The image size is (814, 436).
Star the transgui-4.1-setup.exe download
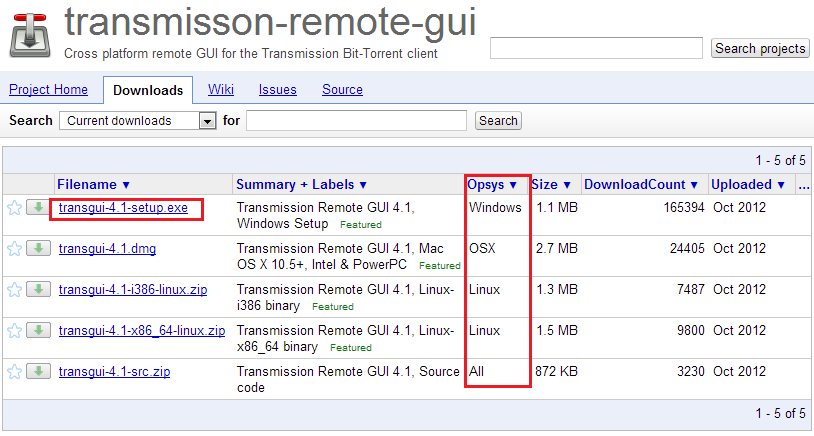pyautogui.click(x=14, y=208)
